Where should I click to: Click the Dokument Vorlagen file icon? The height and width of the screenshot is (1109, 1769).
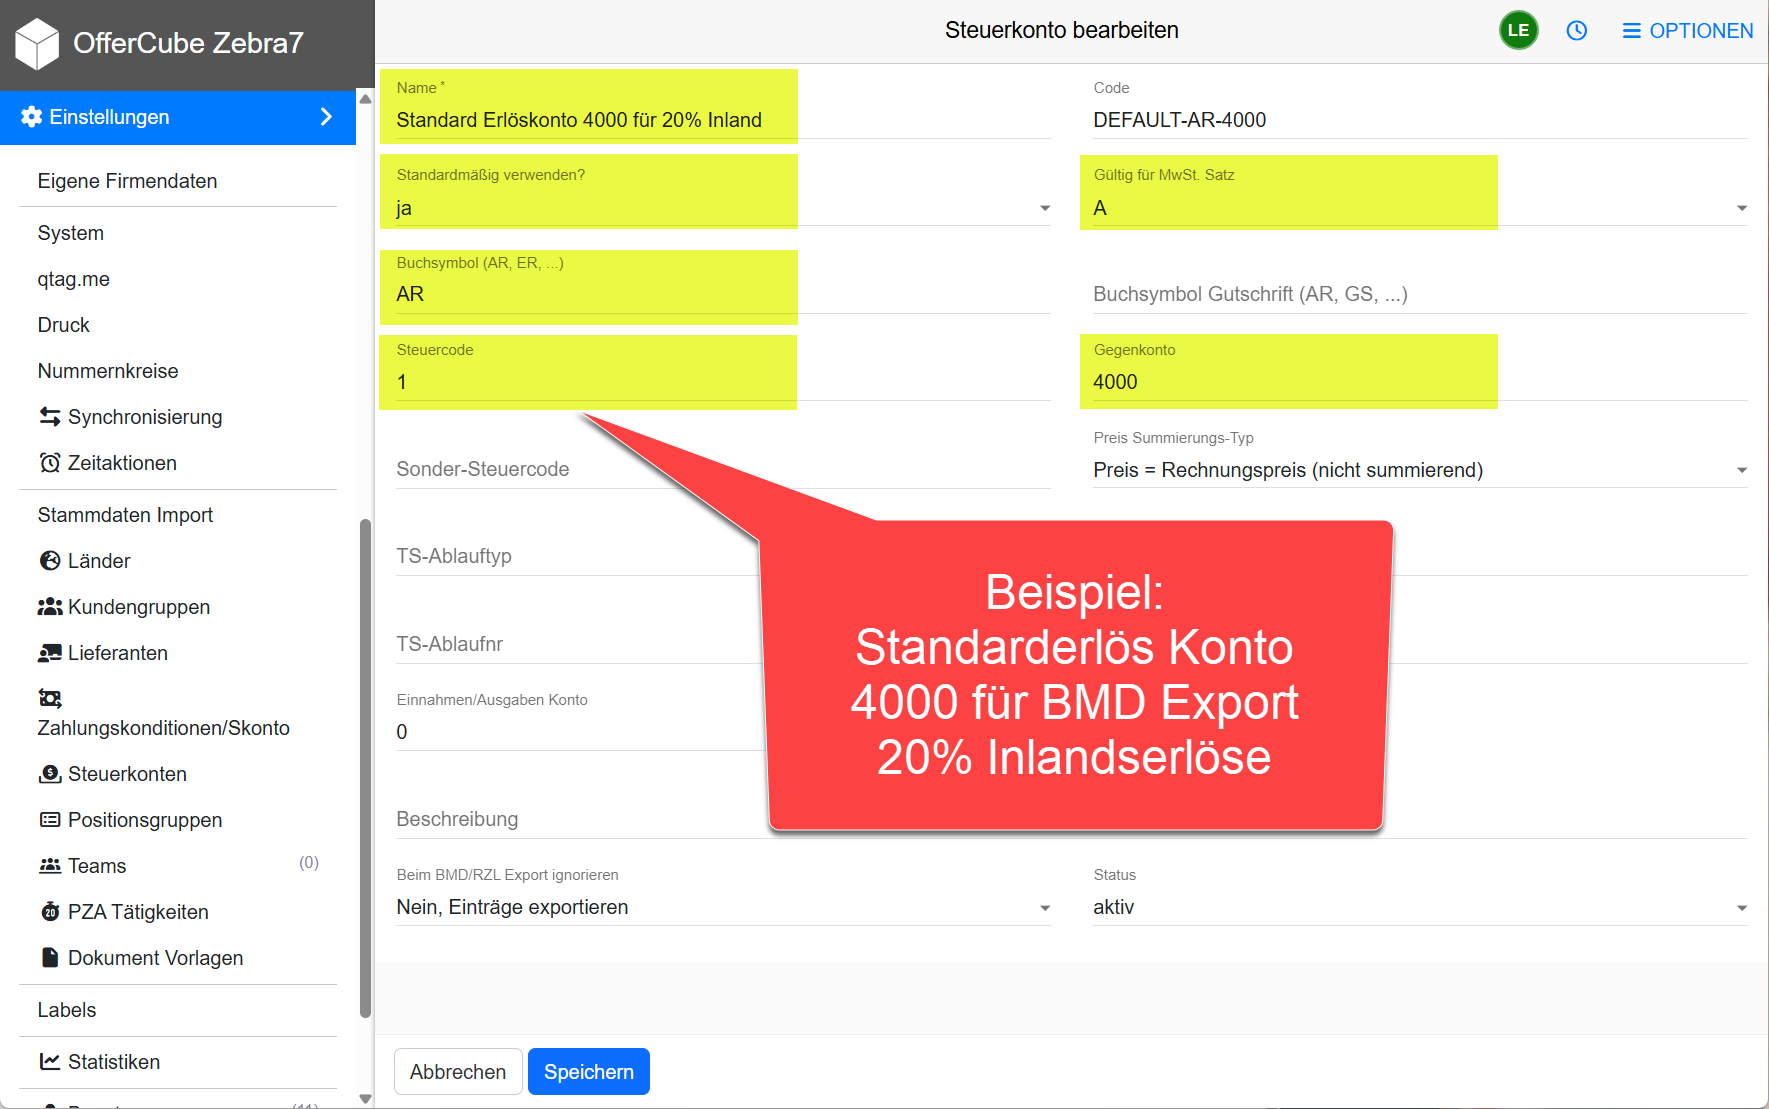[x=50, y=957]
